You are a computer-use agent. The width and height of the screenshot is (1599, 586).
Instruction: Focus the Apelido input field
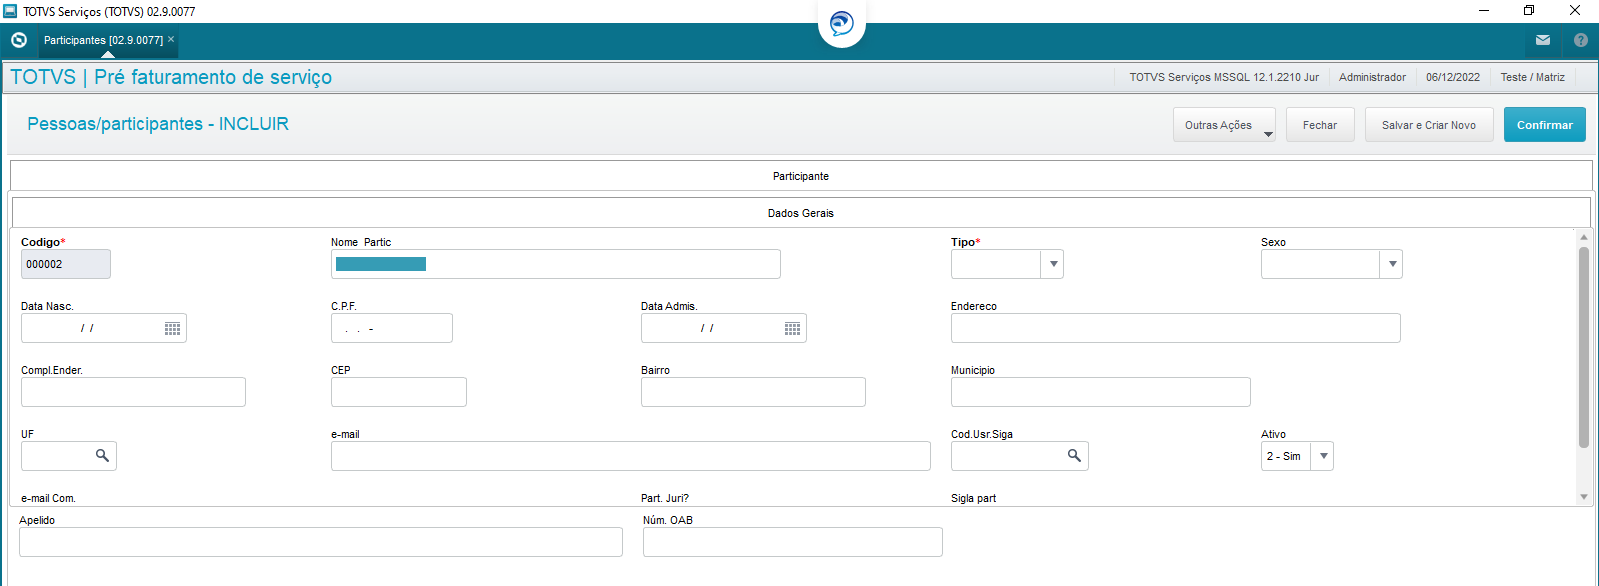pos(321,542)
